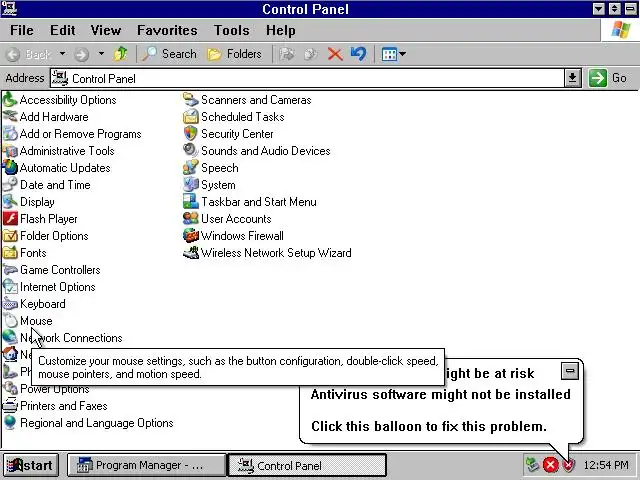The height and width of the screenshot is (480, 640).
Task: Open the Mouse icon
Action: [x=10, y=321]
